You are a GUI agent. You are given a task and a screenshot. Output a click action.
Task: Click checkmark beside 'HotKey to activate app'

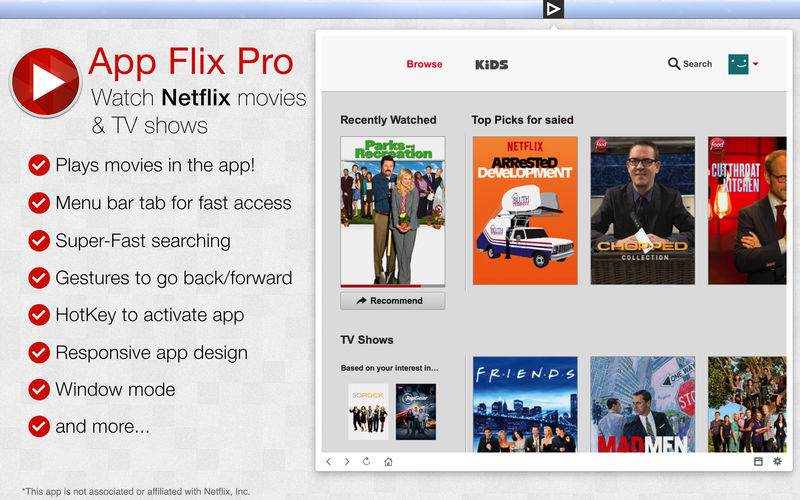pyautogui.click(x=39, y=315)
